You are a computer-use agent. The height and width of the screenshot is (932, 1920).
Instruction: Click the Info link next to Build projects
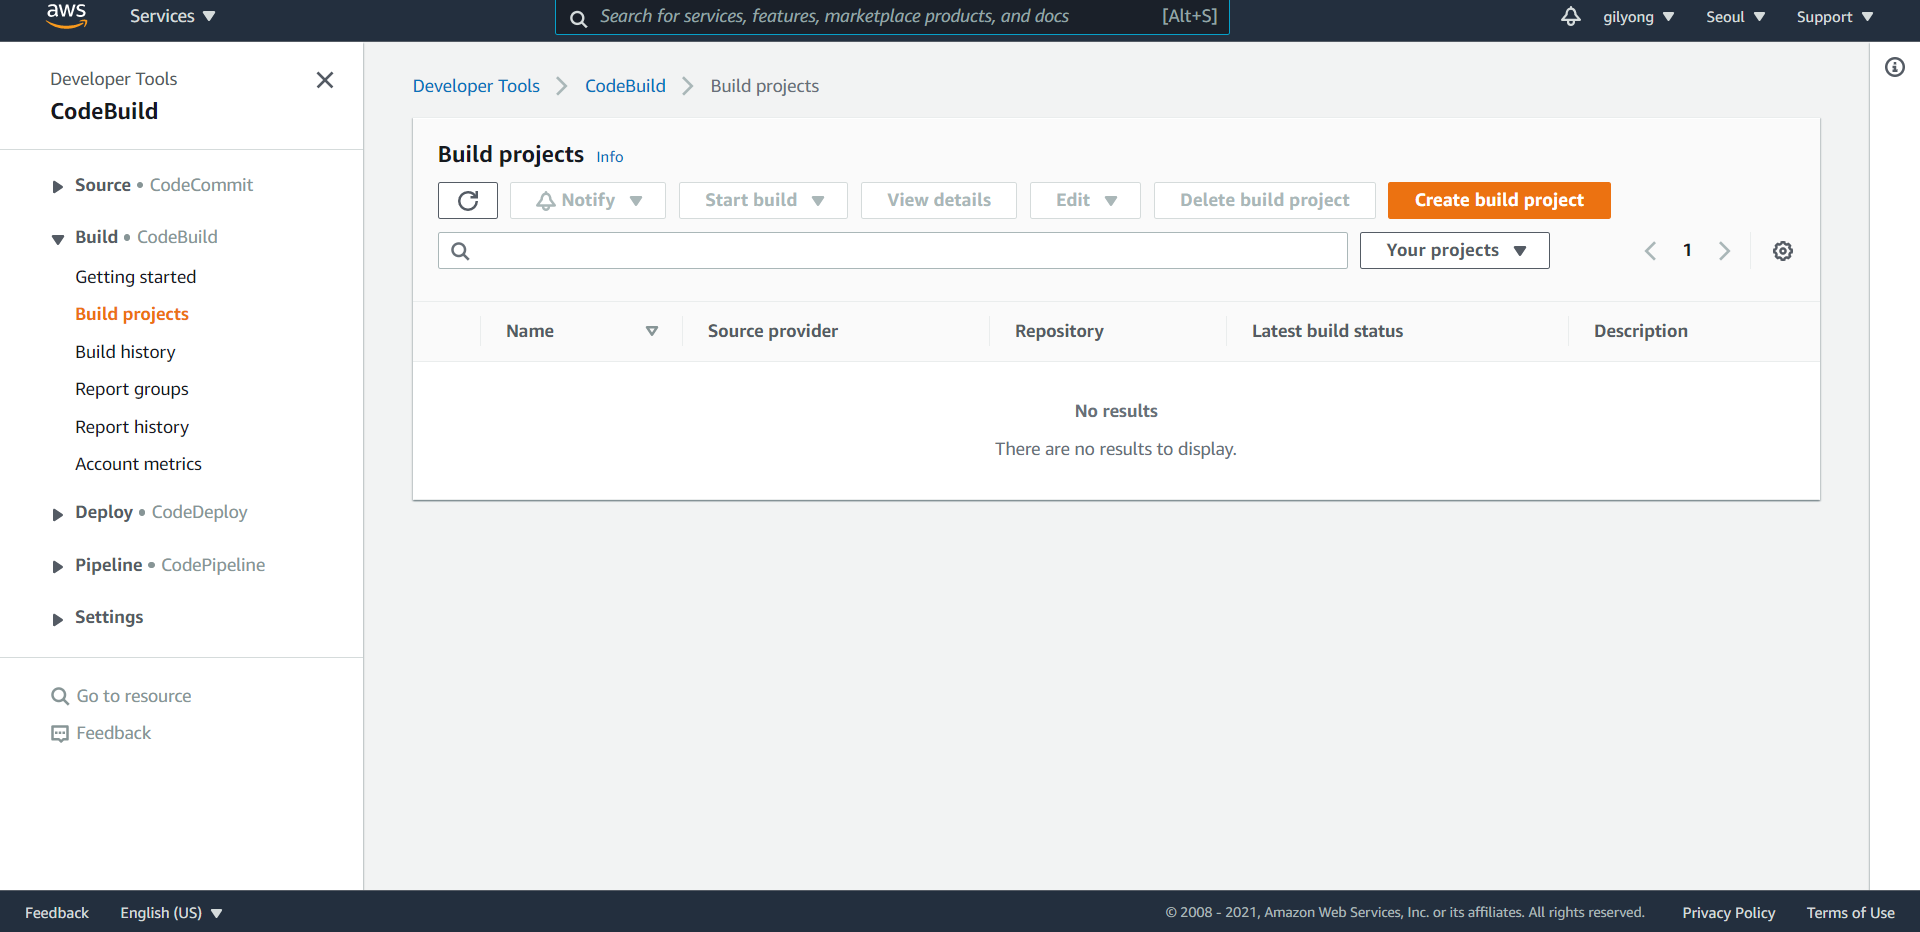[x=610, y=157]
